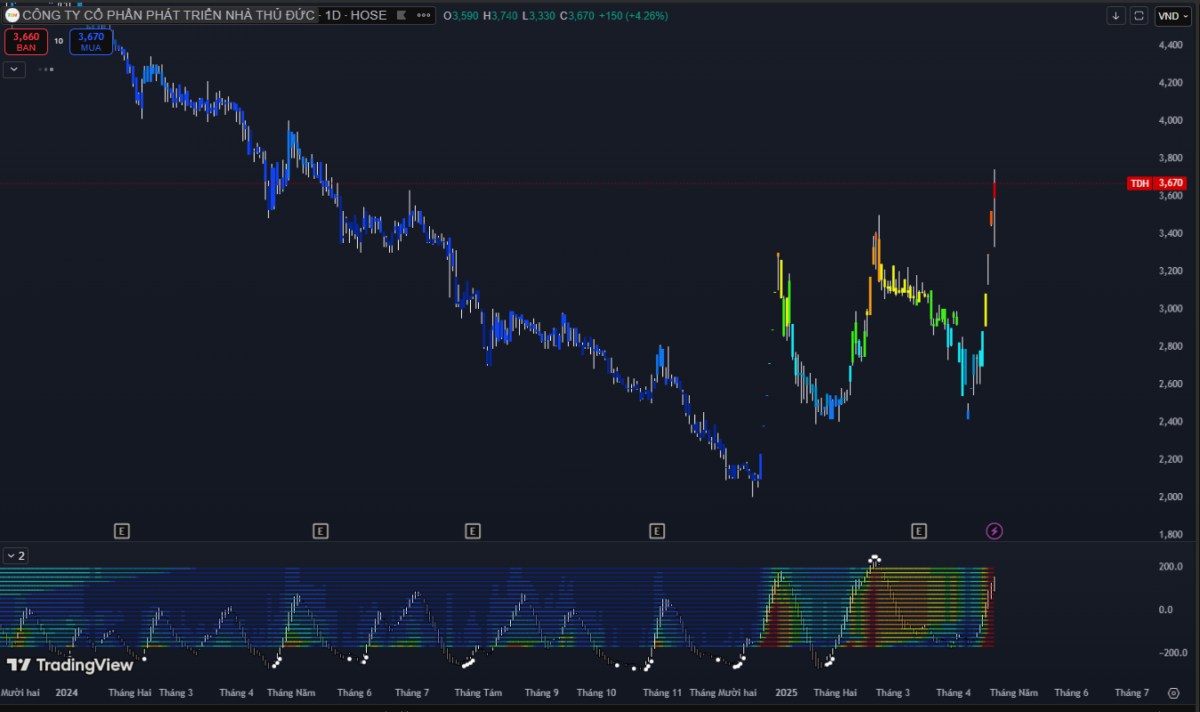Click the company name CÔNG TY CỔ PHẦN PHÁT TRIỂN NHÀ THỦ ĐỨC
This screenshot has width=1200, height=712.
168,16
